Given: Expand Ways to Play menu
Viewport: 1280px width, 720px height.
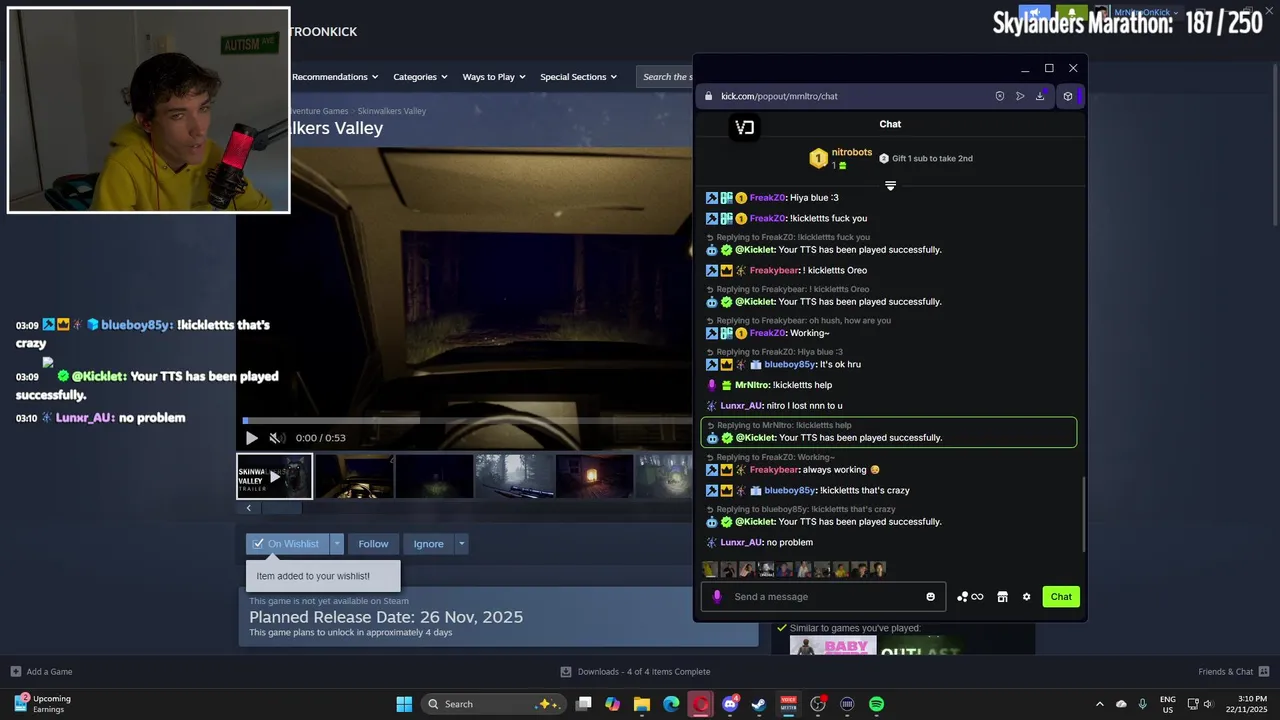Looking at the screenshot, I should [x=494, y=77].
